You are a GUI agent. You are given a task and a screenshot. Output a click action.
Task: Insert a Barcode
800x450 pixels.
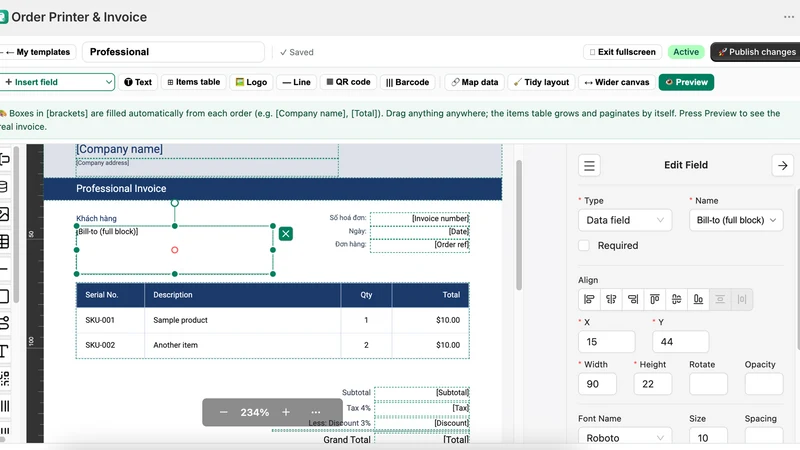408,82
